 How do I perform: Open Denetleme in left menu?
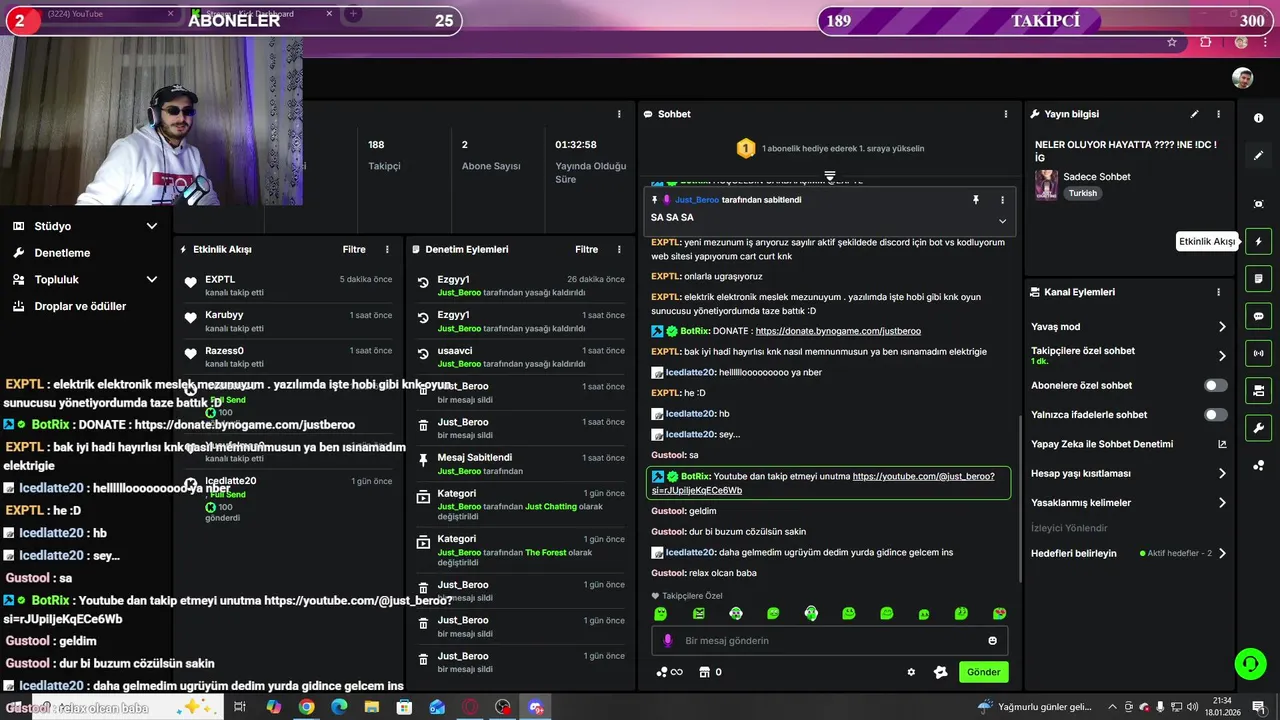click(x=62, y=253)
